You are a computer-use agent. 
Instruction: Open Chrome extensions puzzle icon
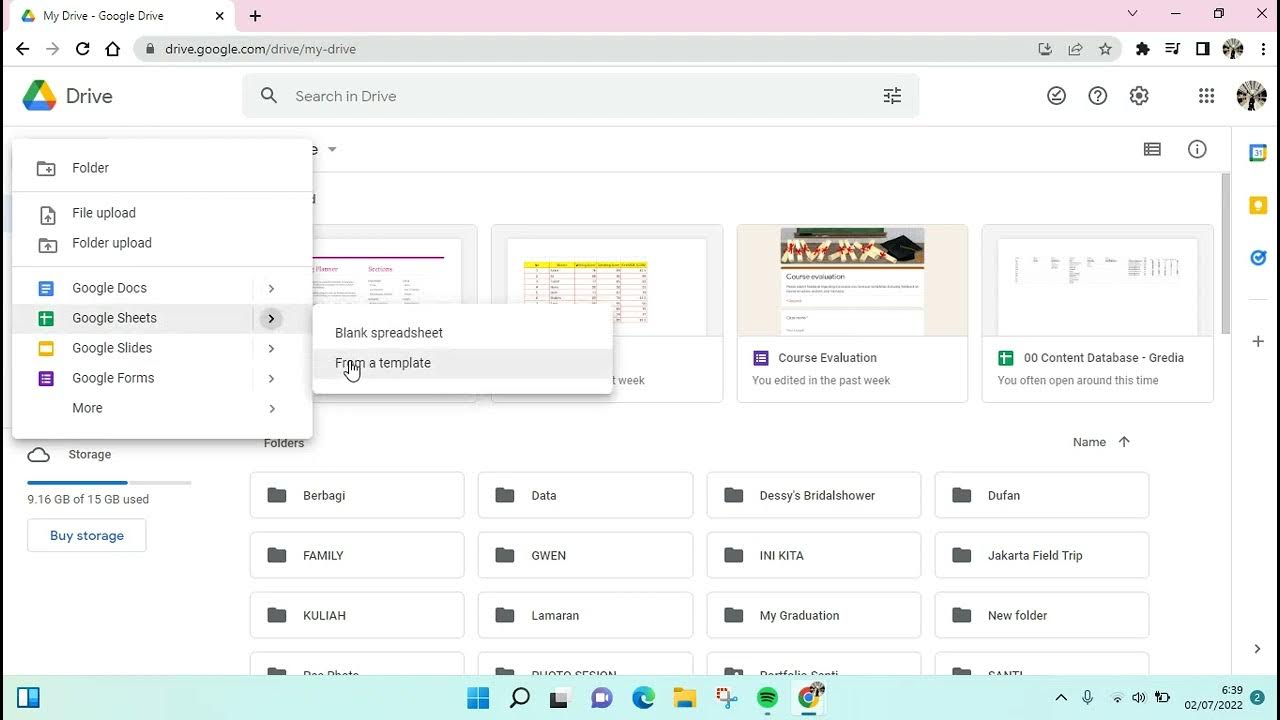click(1142, 48)
